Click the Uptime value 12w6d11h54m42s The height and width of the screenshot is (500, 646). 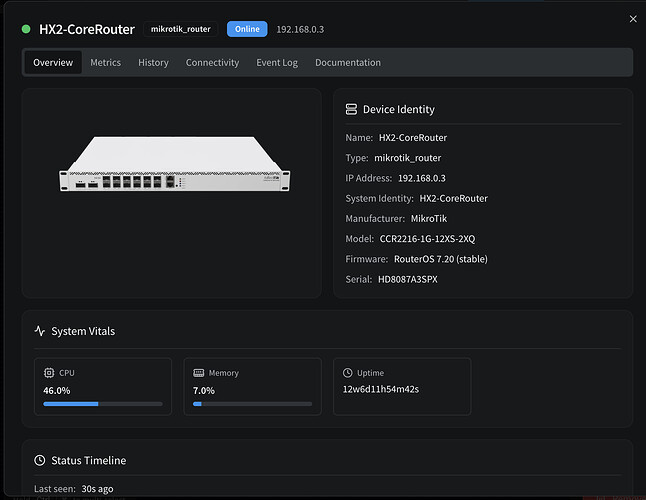381,389
